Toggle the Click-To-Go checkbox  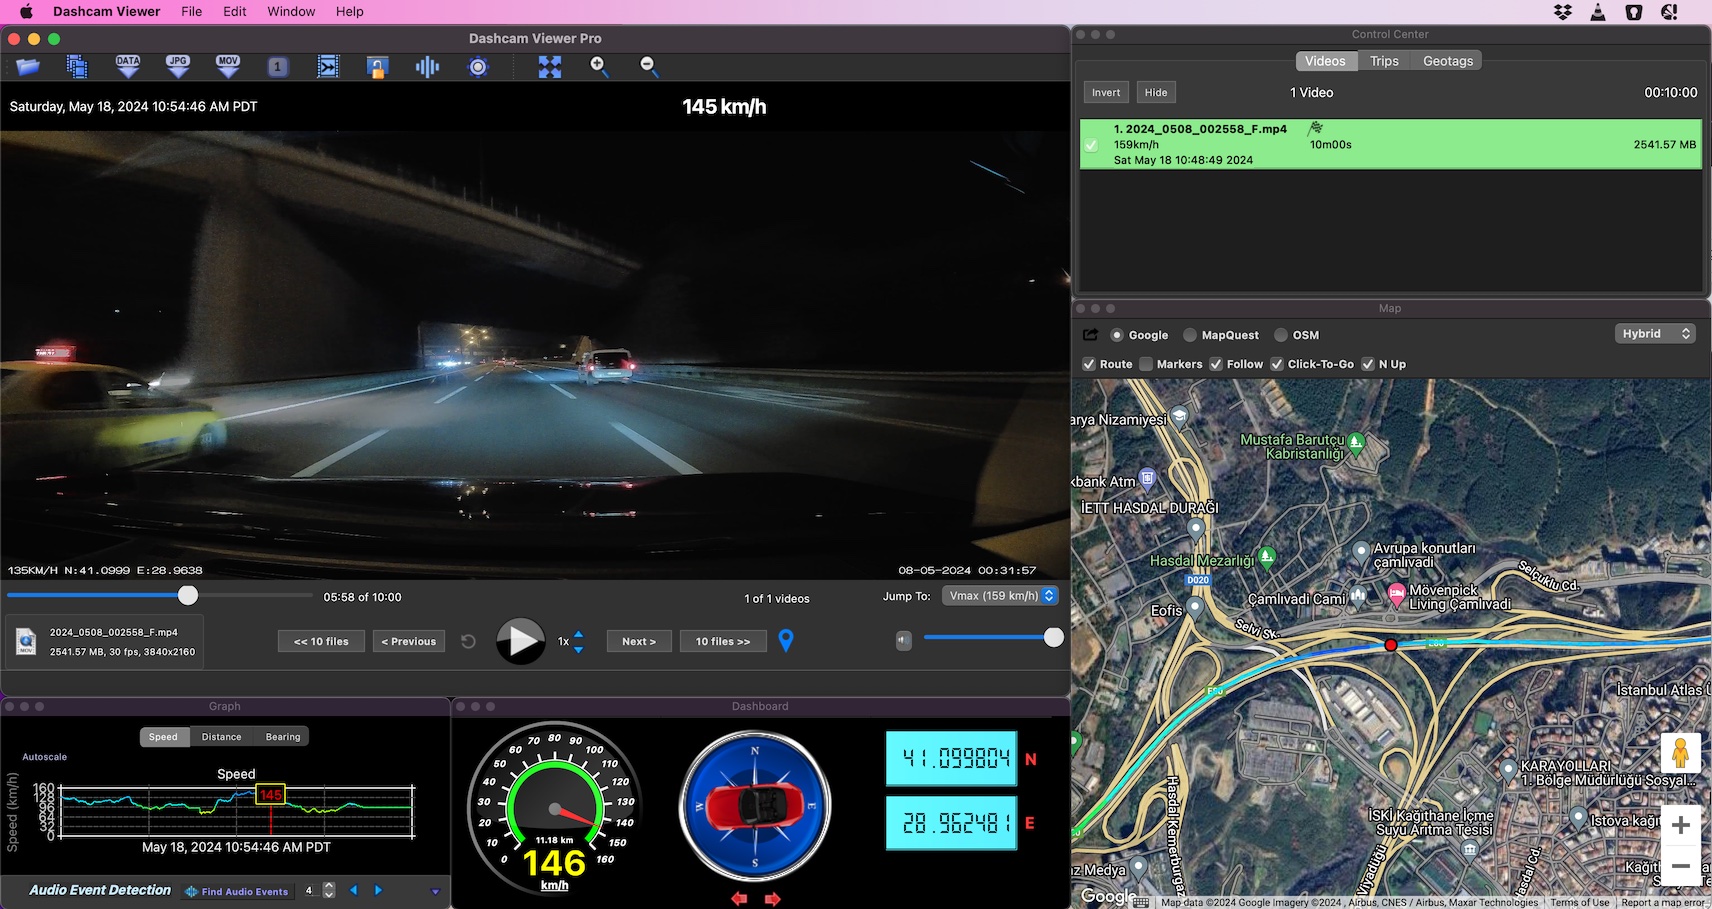pos(1277,364)
